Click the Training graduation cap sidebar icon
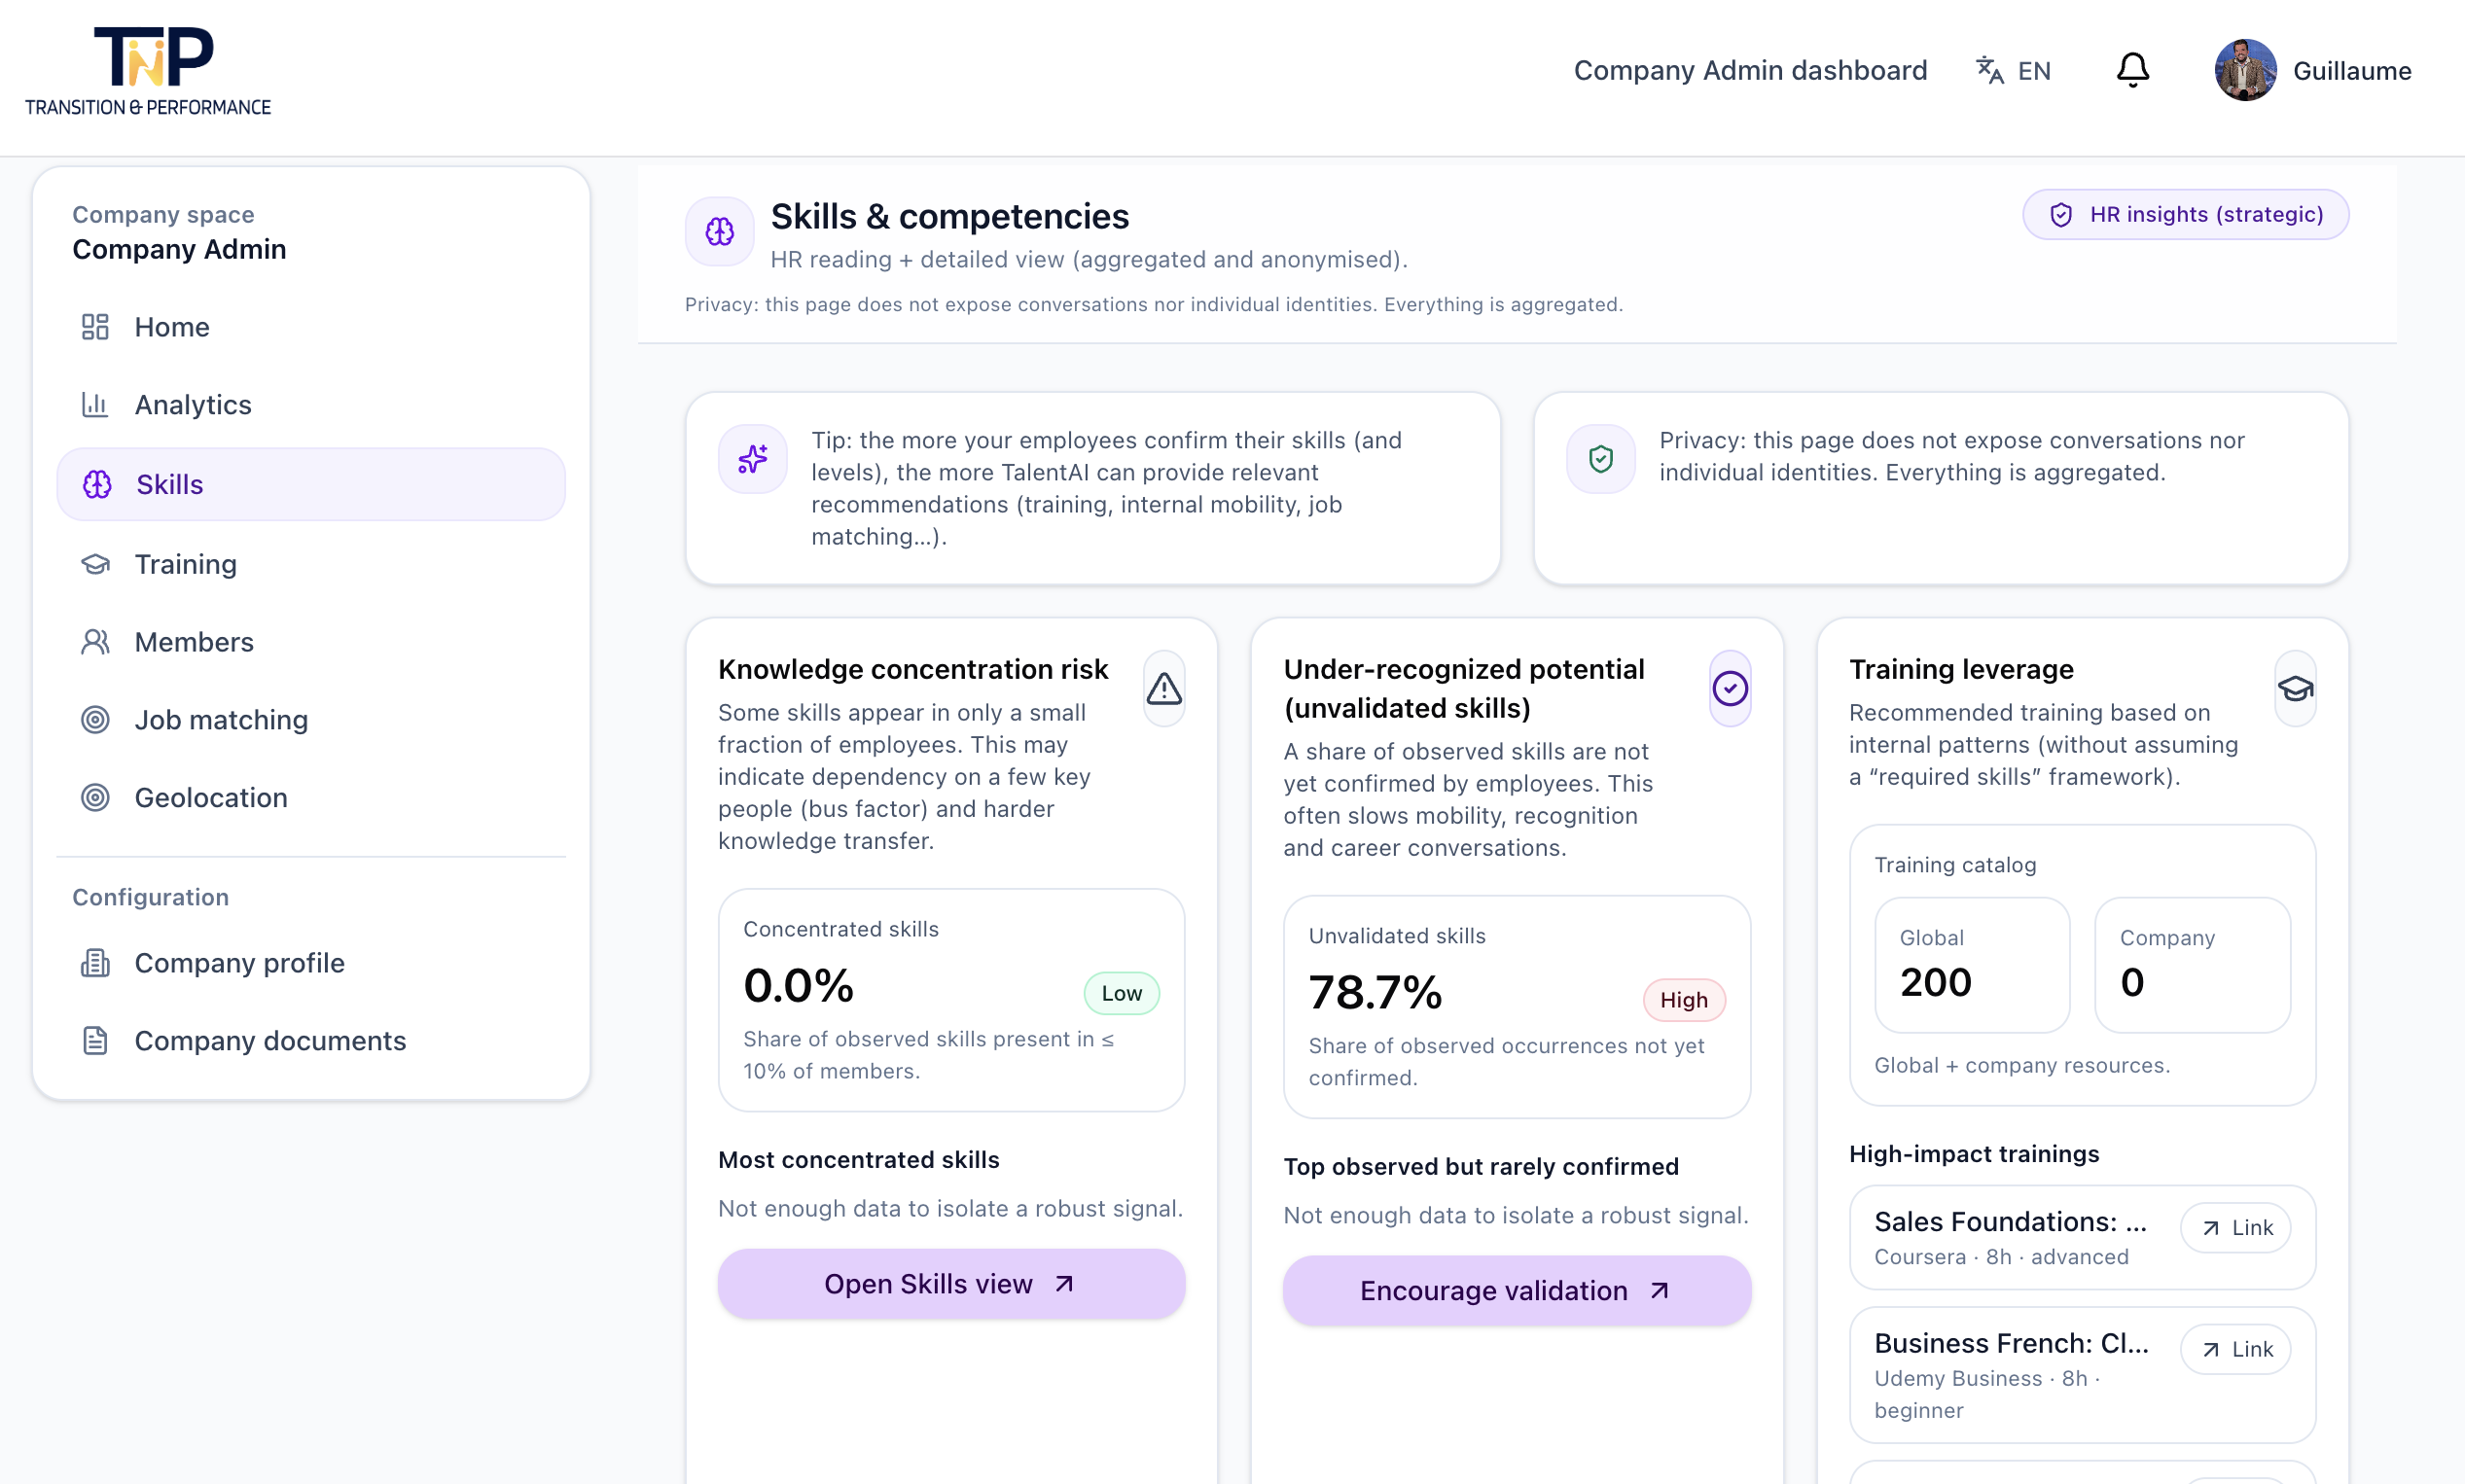Screen dimensions: 2465x1484 [x=95, y=564]
